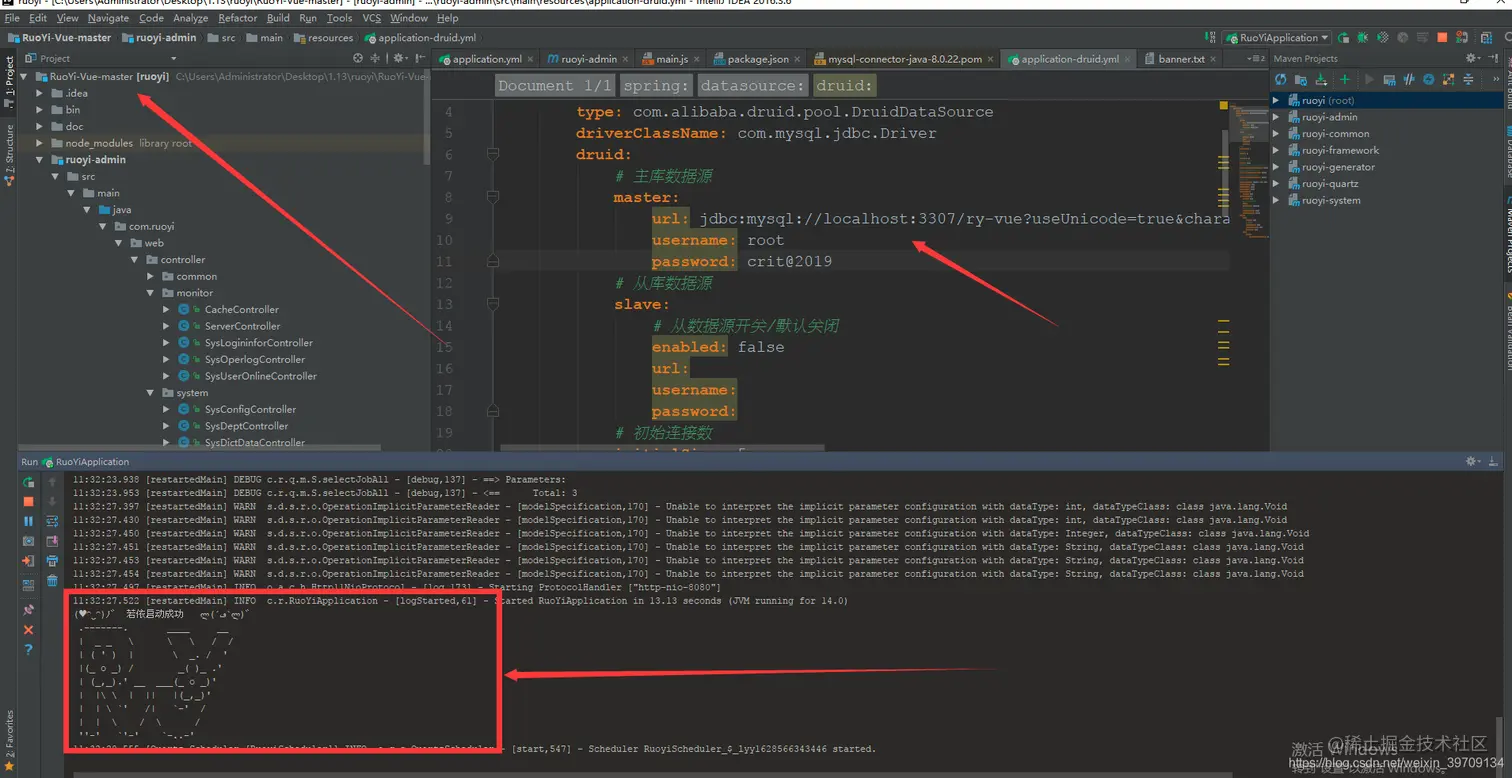Open the Structure tool window side tab
This screenshot has width=1512, height=778.
coord(9,156)
